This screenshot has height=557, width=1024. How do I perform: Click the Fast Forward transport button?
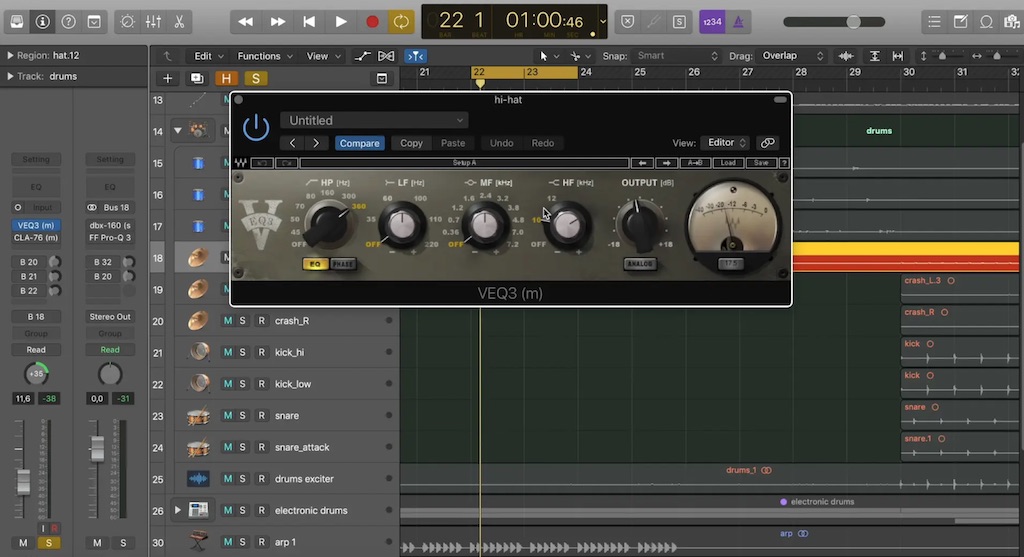[x=278, y=22]
